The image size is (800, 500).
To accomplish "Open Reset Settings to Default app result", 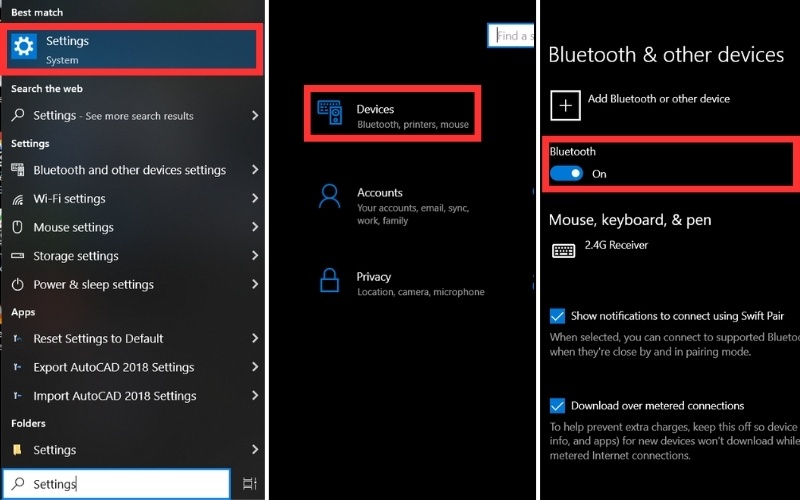I will 133,338.
